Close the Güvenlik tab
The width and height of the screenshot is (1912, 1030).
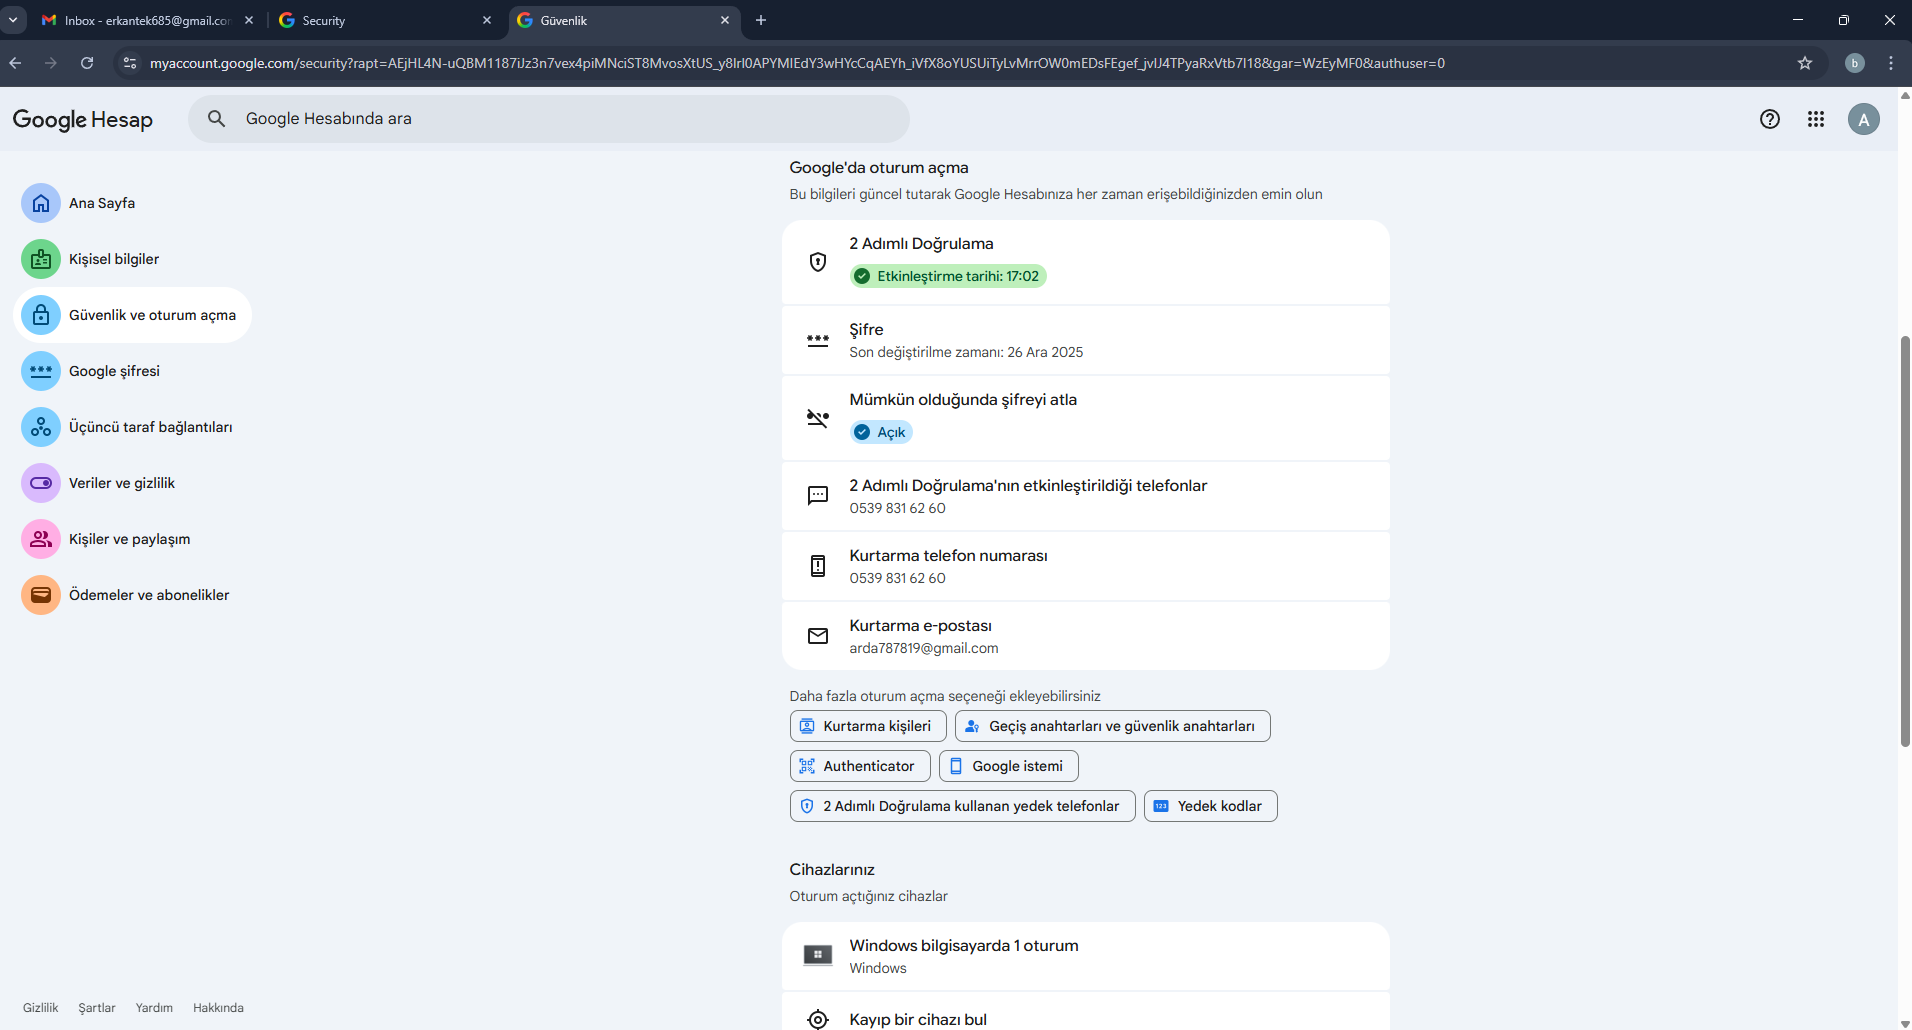(x=725, y=20)
